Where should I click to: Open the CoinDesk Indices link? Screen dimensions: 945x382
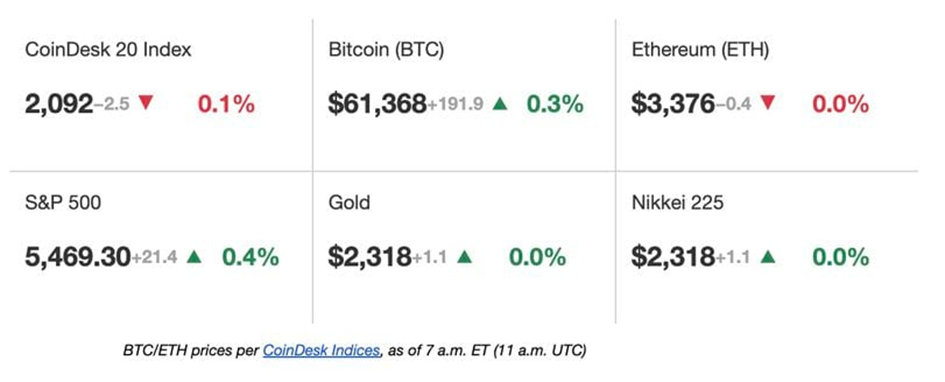(321, 351)
